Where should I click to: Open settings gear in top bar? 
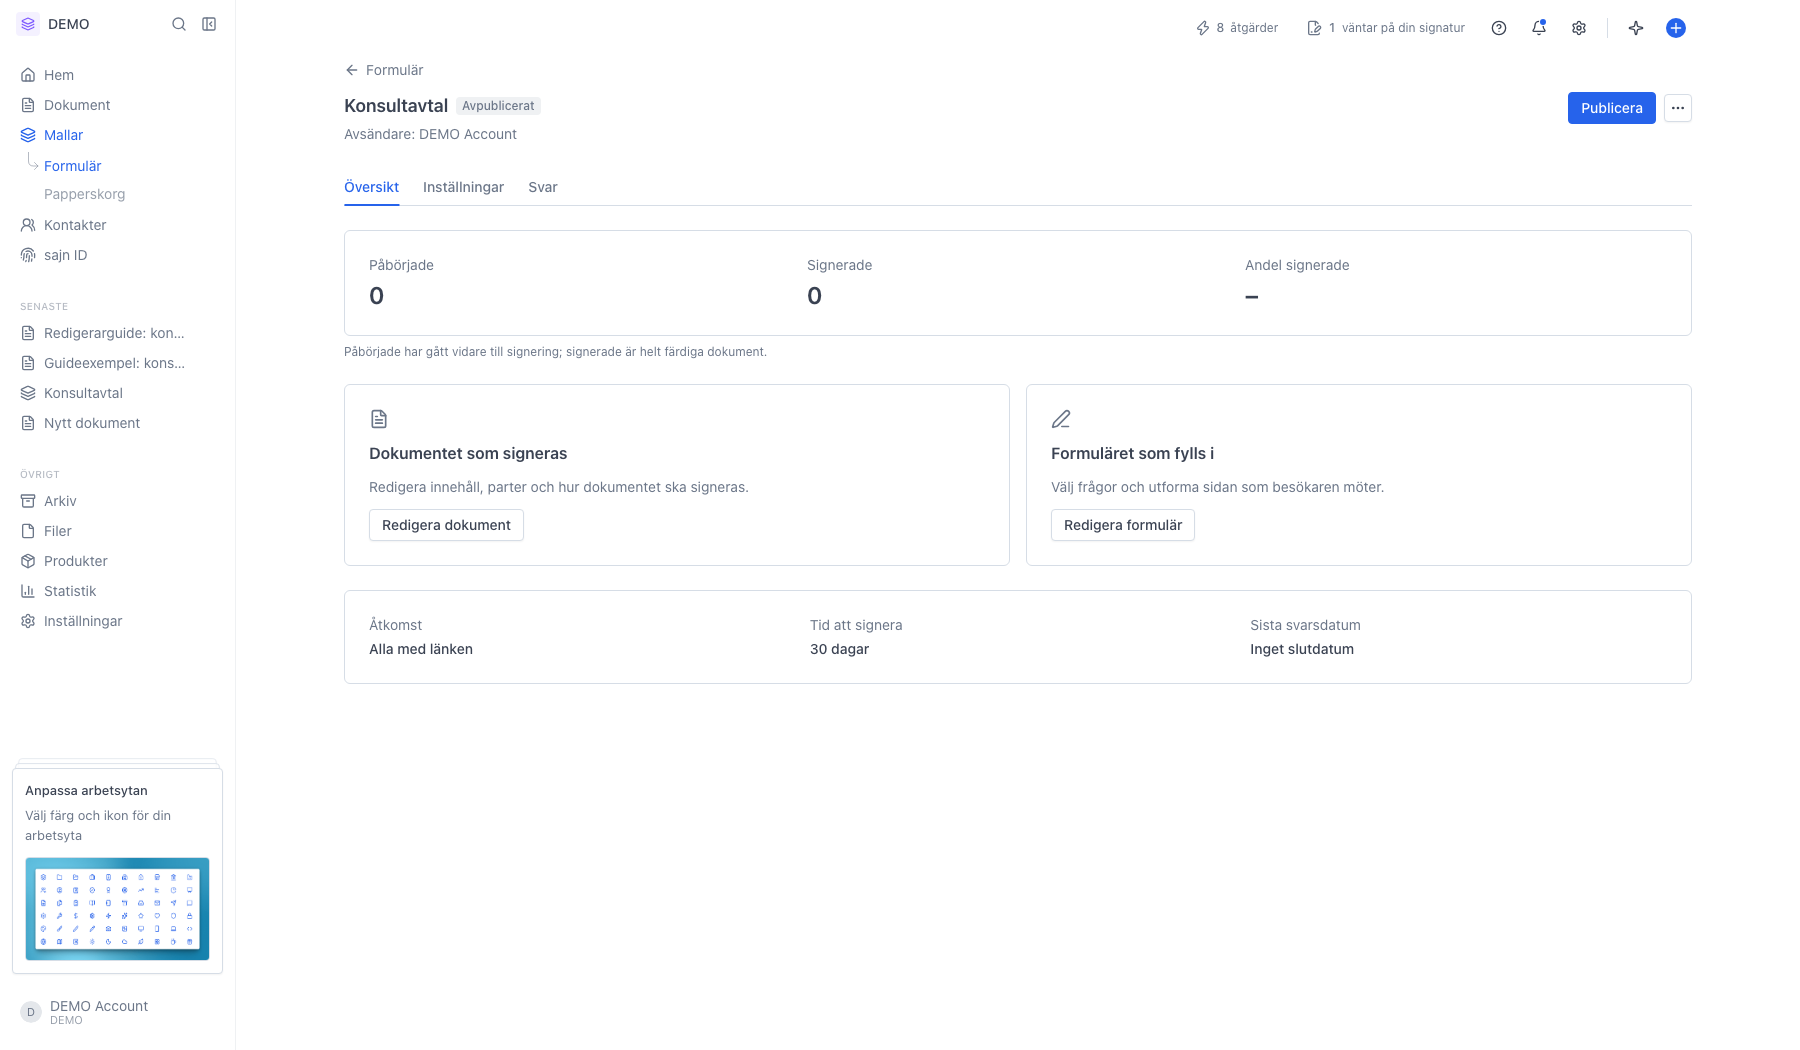[1579, 28]
